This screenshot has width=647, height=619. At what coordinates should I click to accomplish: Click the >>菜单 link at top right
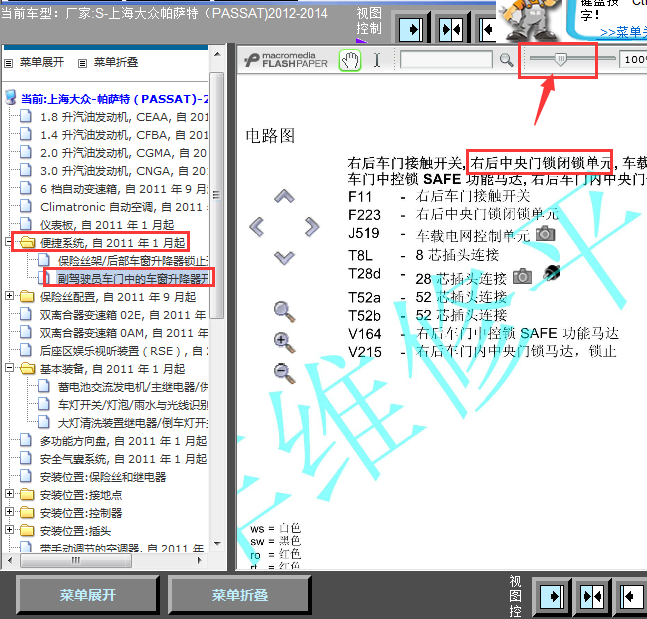point(623,32)
